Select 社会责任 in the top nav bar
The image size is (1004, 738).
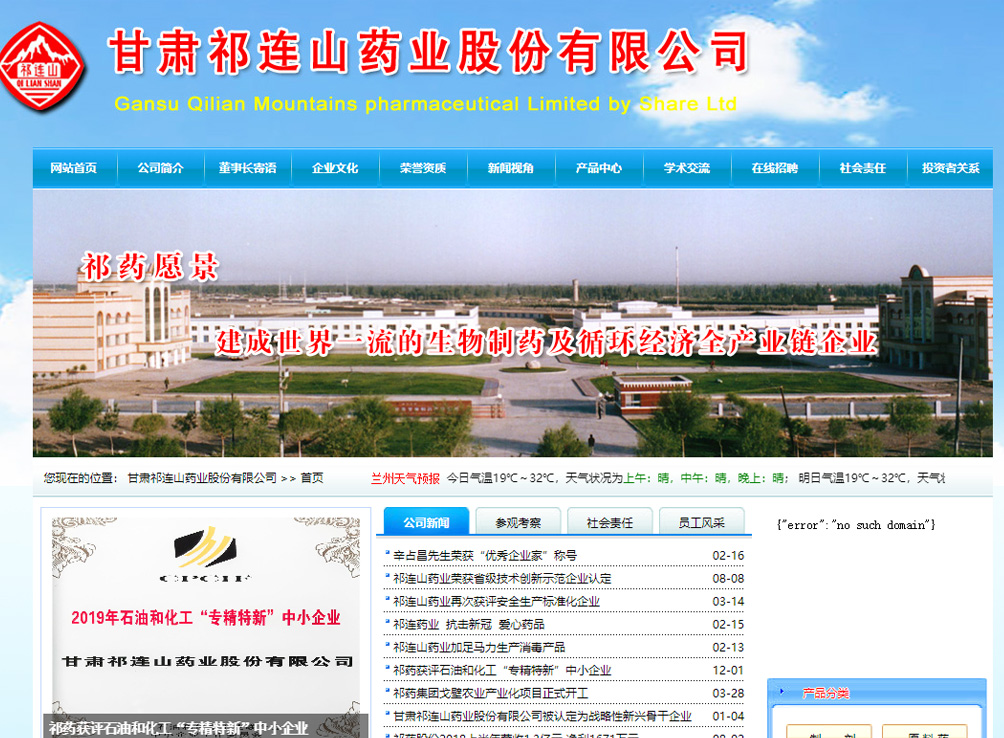862,168
